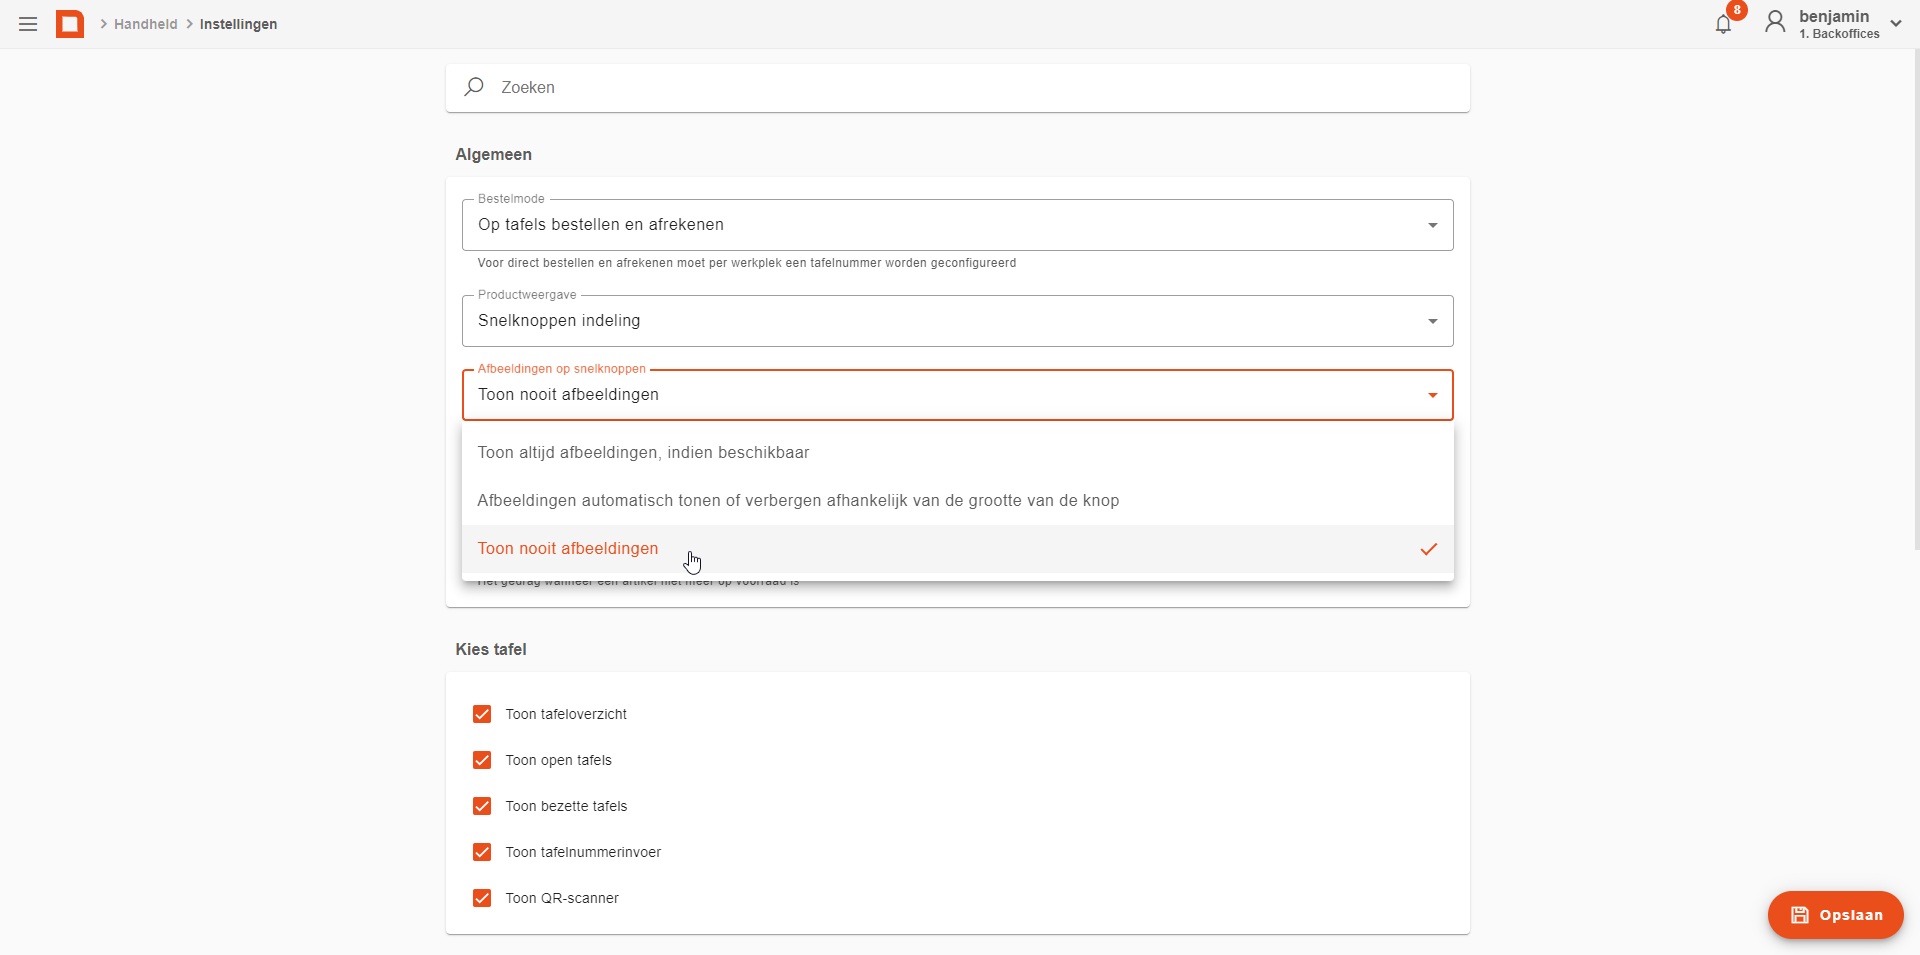This screenshot has height=955, width=1920.
Task: Expand the benjamin account chevron
Action: pos(1896,23)
